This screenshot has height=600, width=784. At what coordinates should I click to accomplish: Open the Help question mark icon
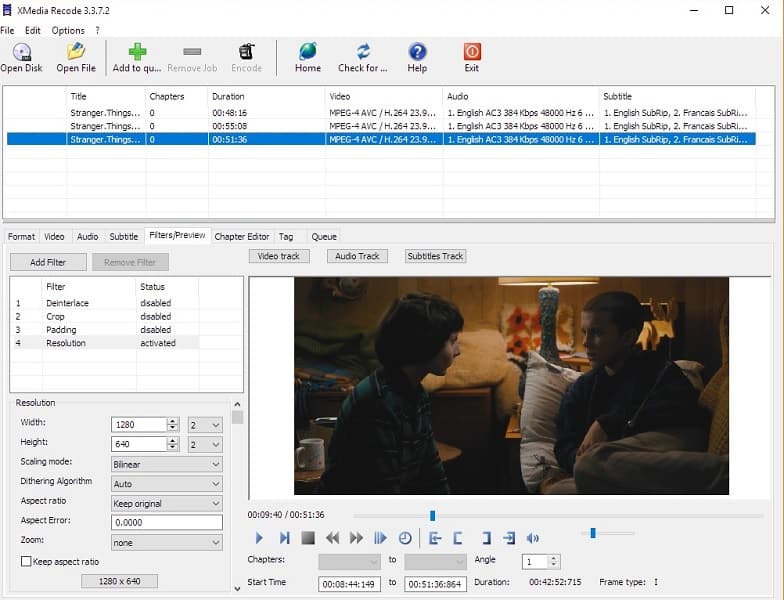pyautogui.click(x=418, y=52)
